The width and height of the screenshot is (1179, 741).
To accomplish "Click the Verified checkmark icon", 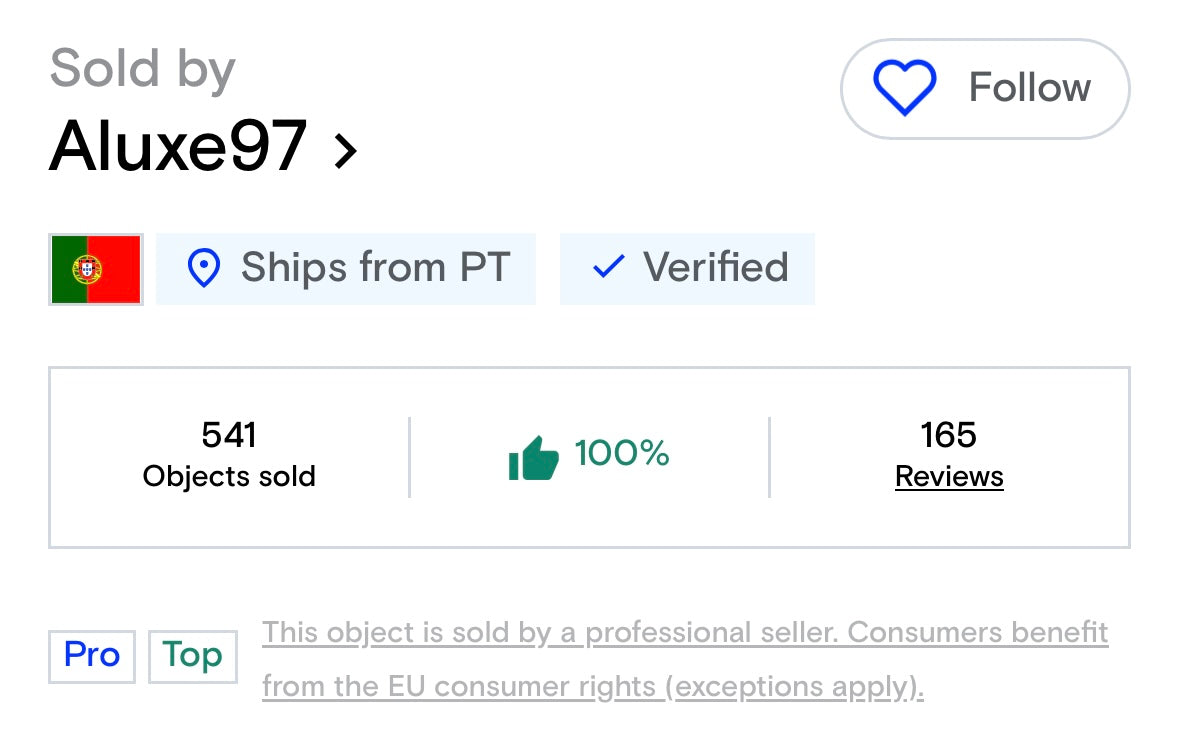I will click(x=608, y=267).
